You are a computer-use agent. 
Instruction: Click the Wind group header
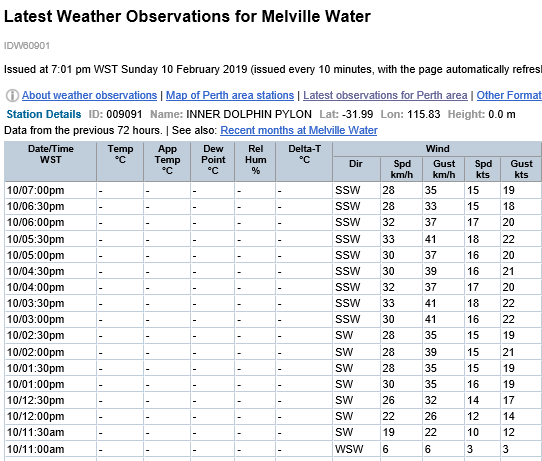(x=437, y=149)
